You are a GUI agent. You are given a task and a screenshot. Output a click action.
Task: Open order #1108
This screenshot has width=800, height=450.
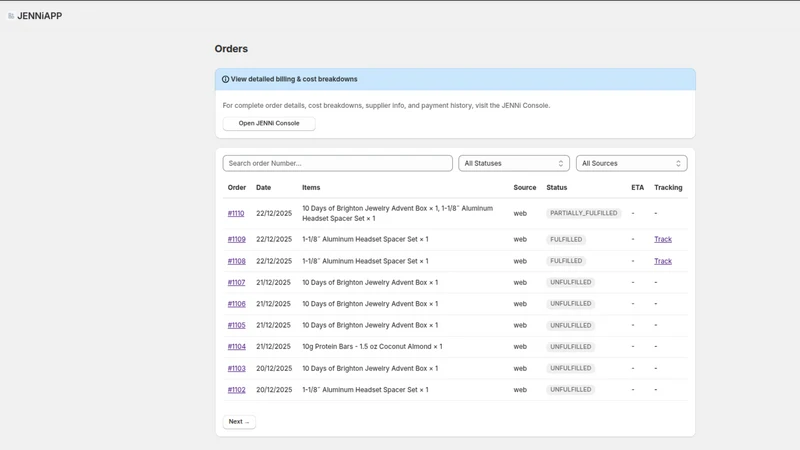click(x=236, y=261)
